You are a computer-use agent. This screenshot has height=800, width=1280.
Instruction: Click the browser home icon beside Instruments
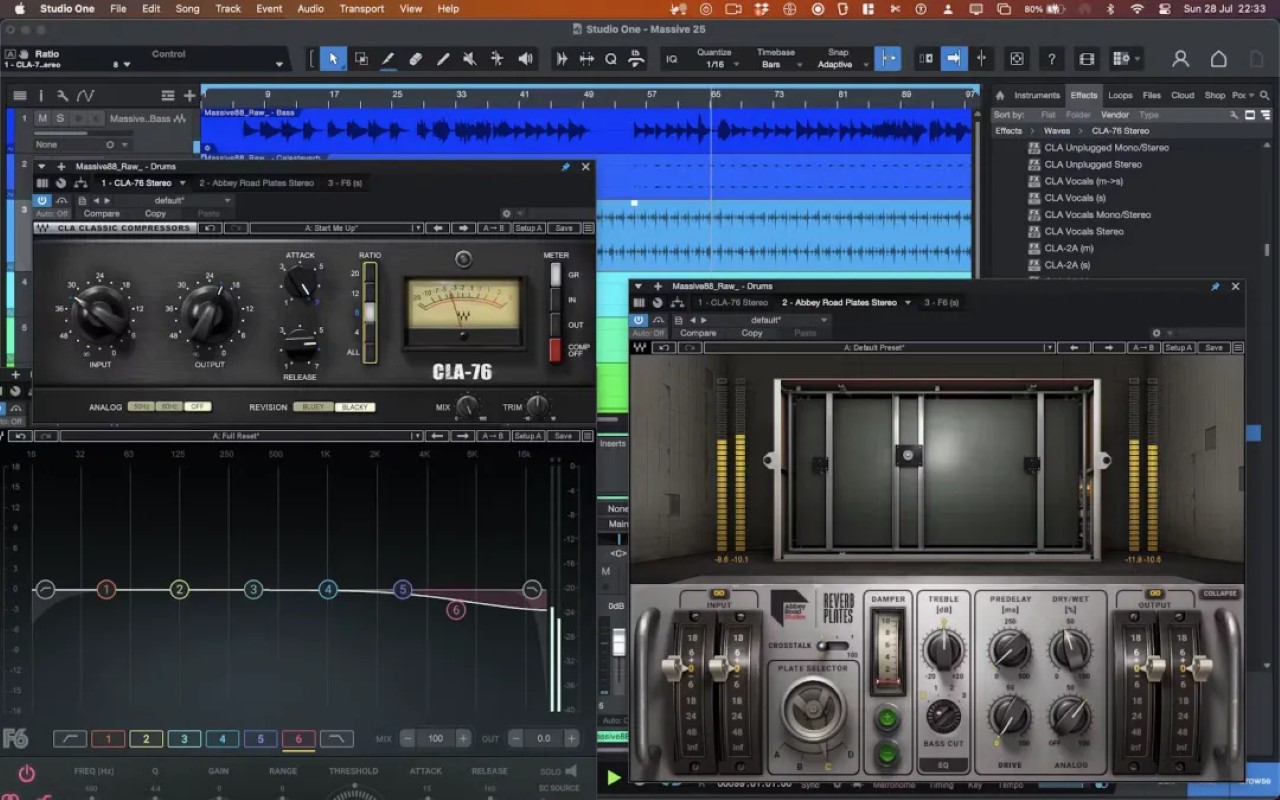pyautogui.click(x=999, y=96)
